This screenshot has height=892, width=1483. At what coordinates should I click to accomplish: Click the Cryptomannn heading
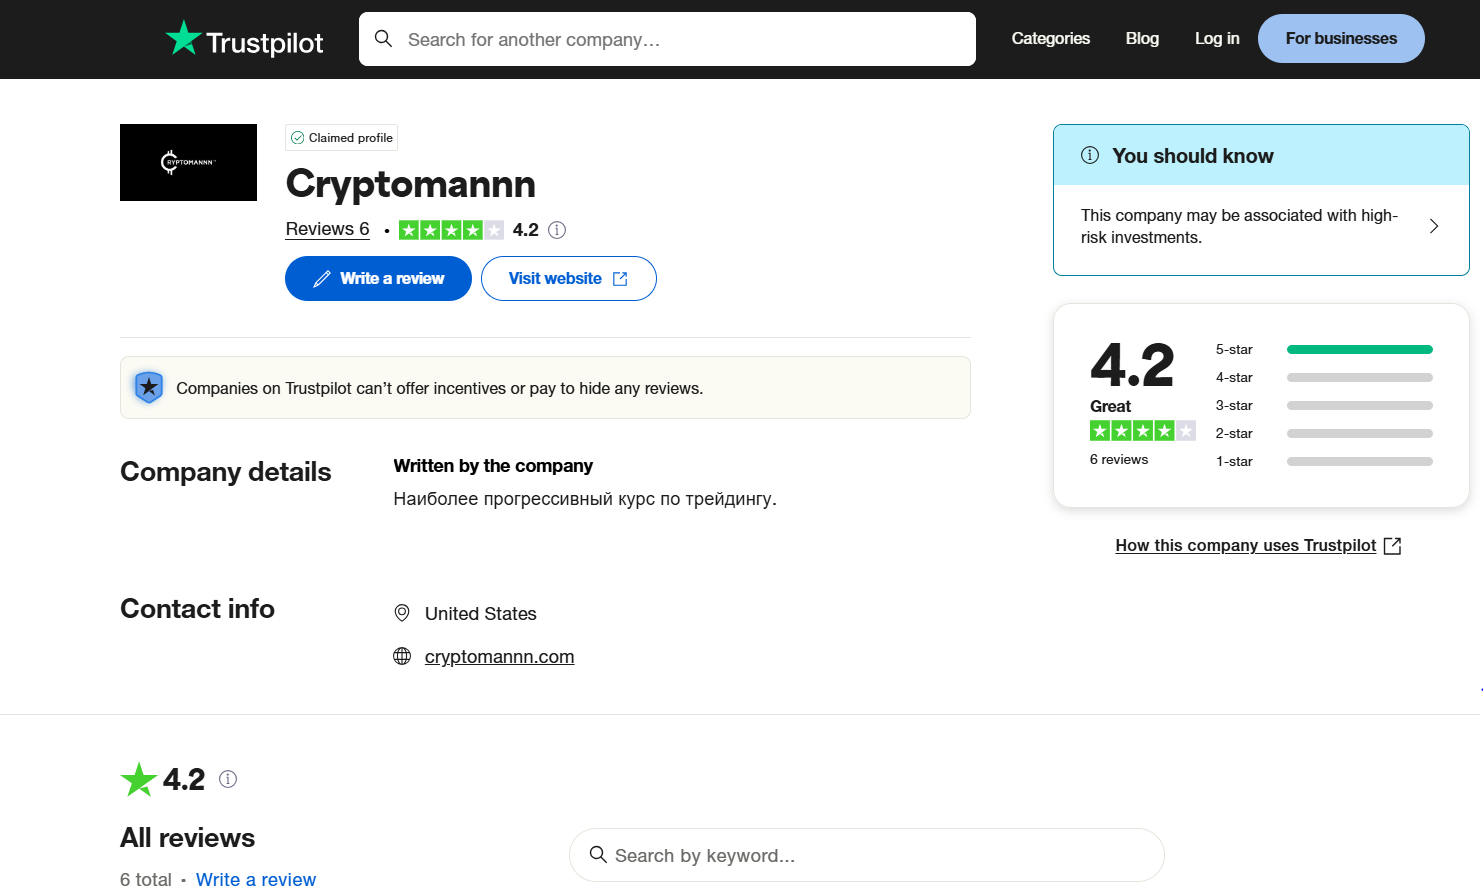411,184
